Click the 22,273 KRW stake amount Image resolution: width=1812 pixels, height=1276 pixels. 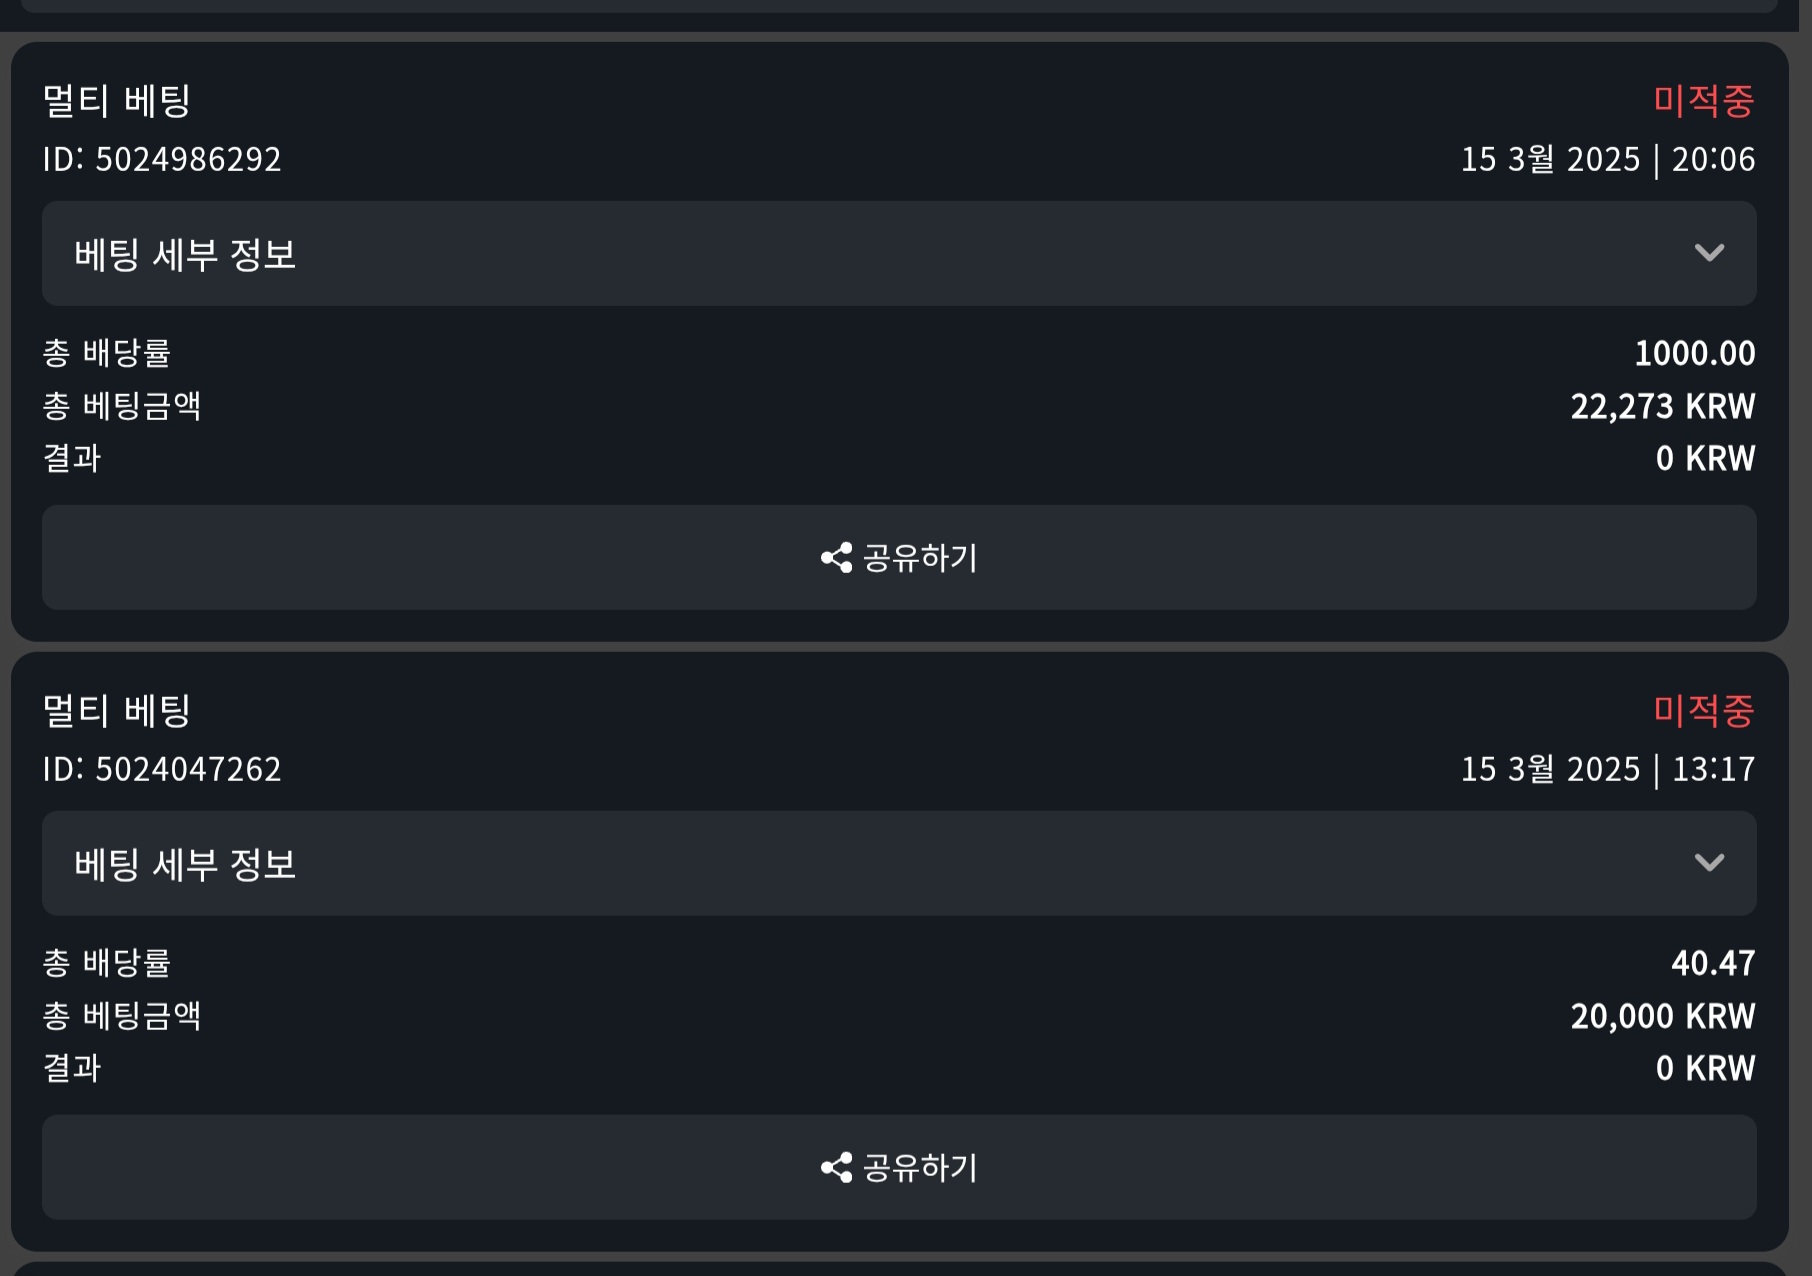point(1663,406)
